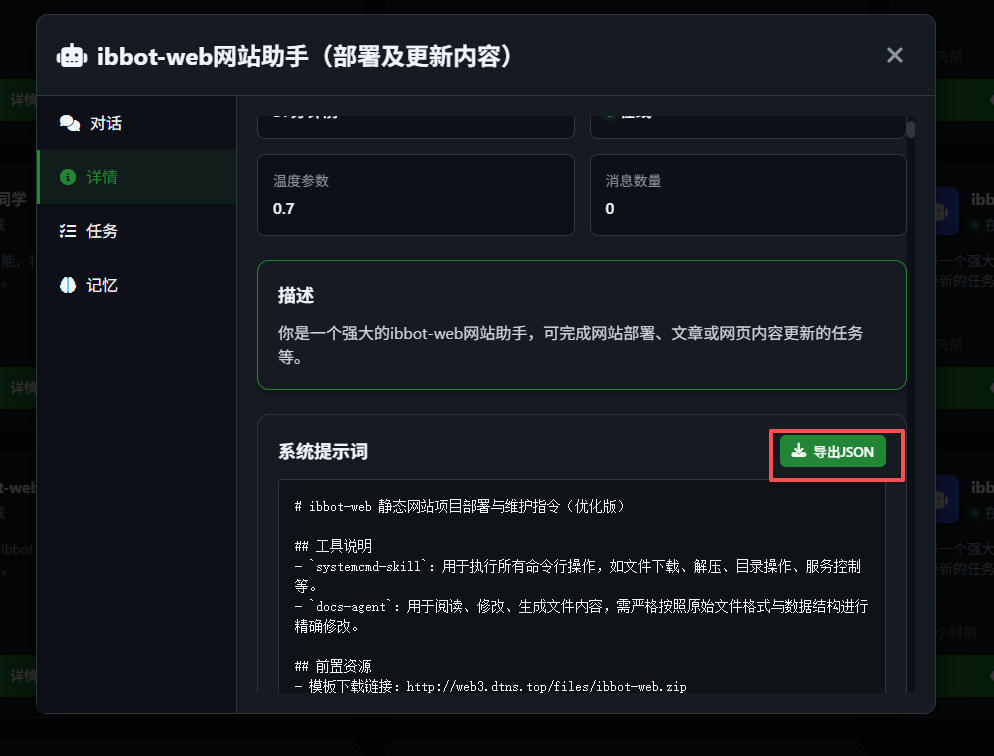Click the 描述 heading
The width and height of the screenshot is (994, 756).
296,295
